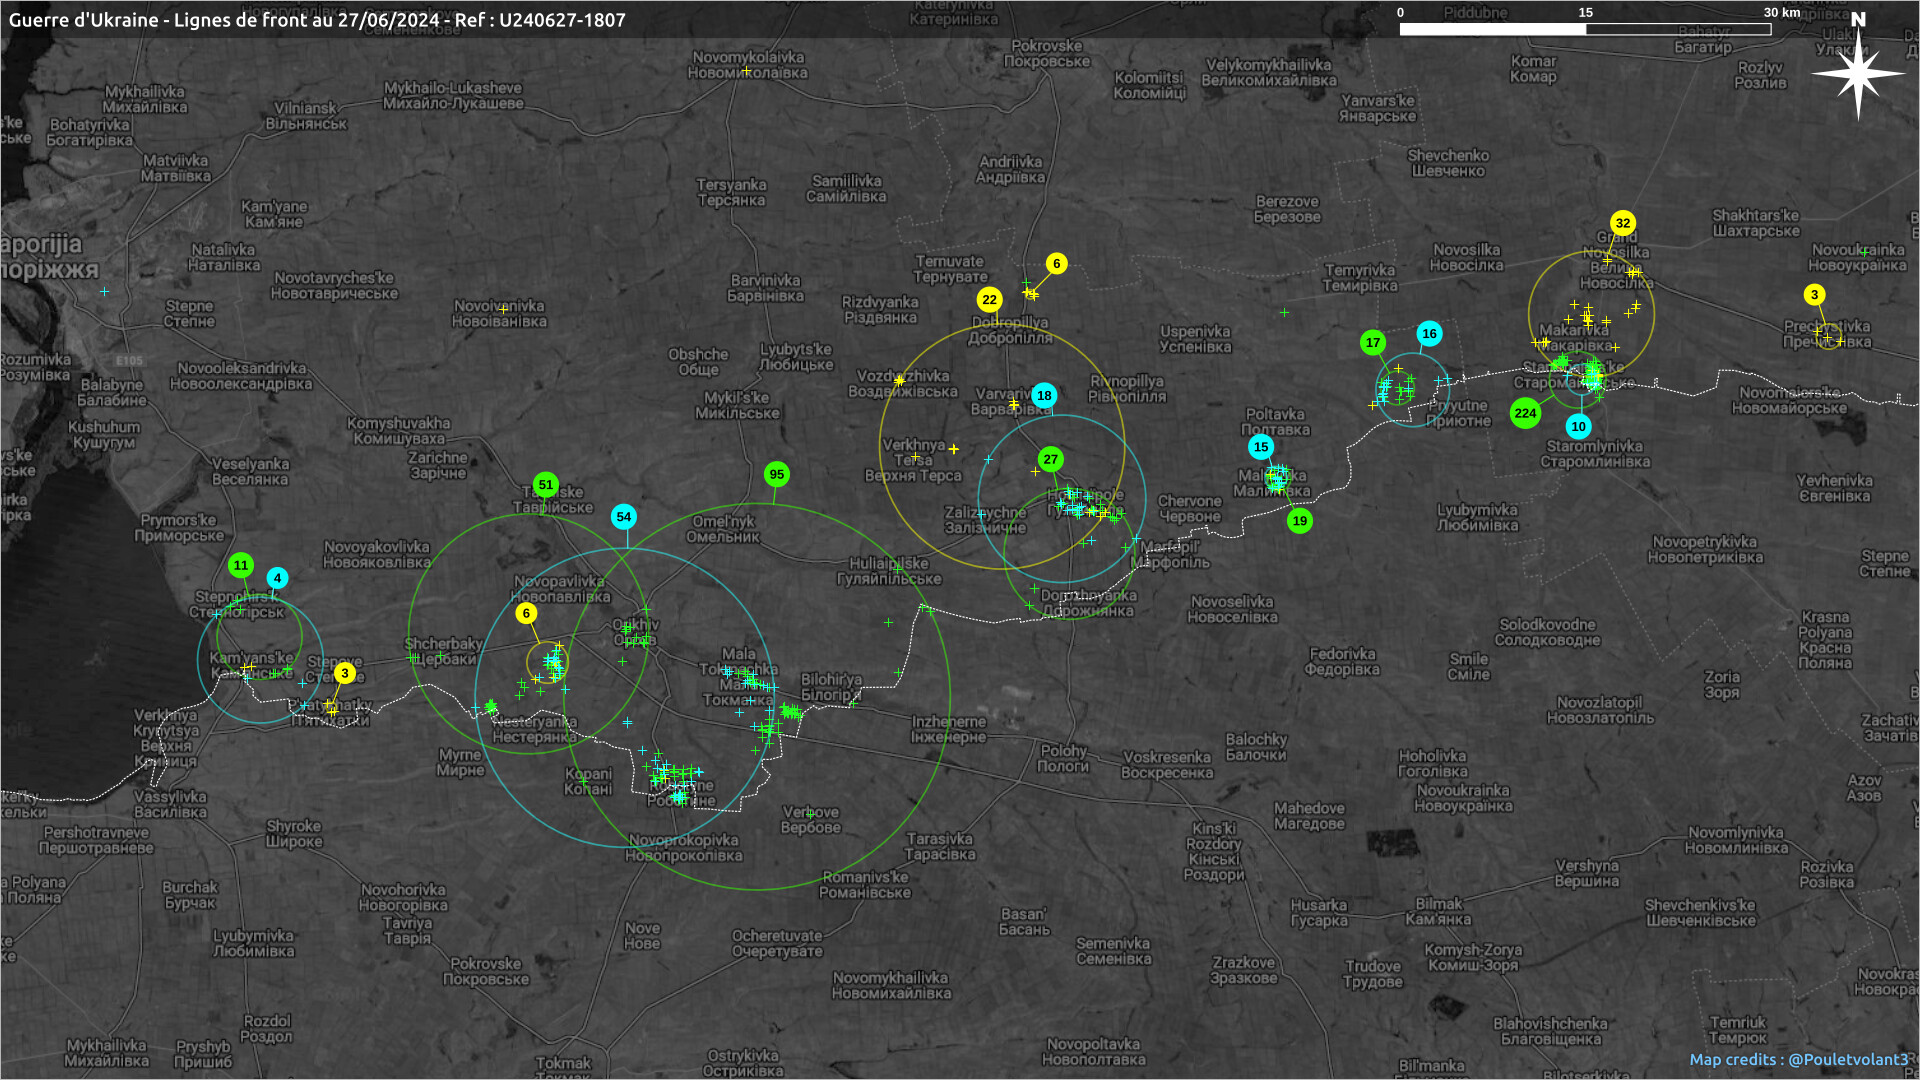Click the green 95 marker bubble
This screenshot has width=1920, height=1080.
(777, 475)
